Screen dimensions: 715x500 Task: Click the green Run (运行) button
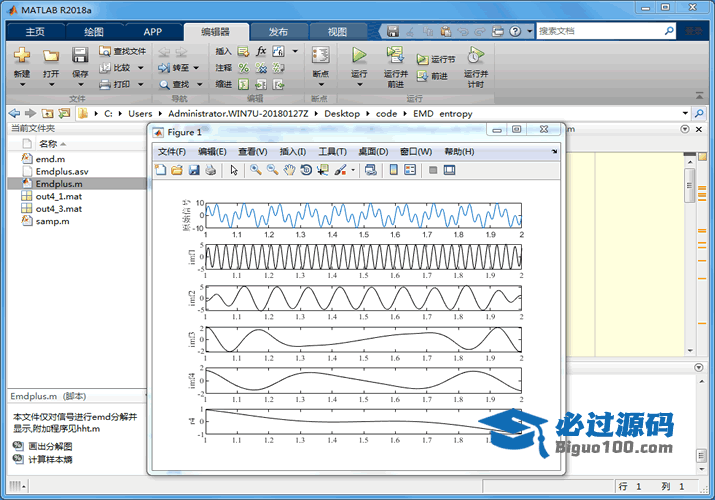(359, 56)
